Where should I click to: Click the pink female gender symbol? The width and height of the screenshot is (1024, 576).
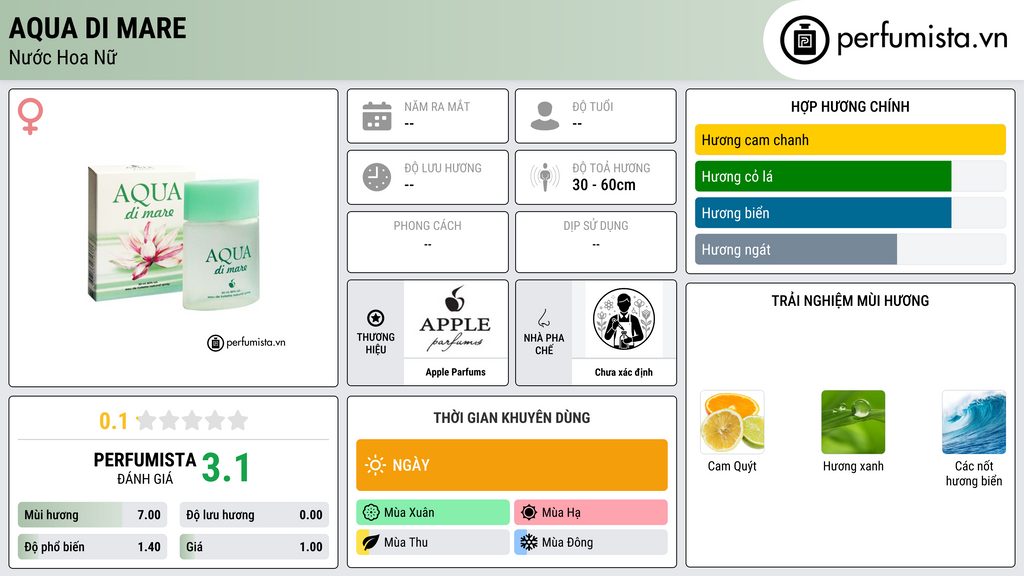[30, 116]
